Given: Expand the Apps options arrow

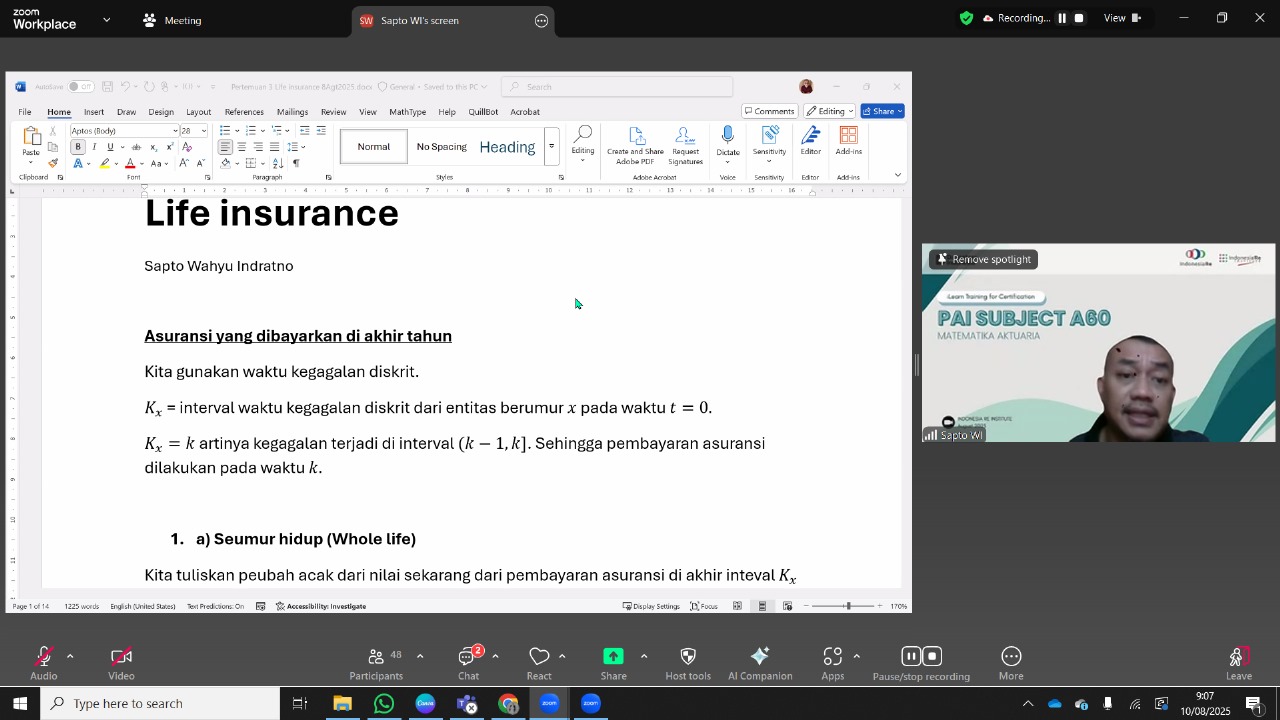Looking at the screenshot, I should click(857, 656).
